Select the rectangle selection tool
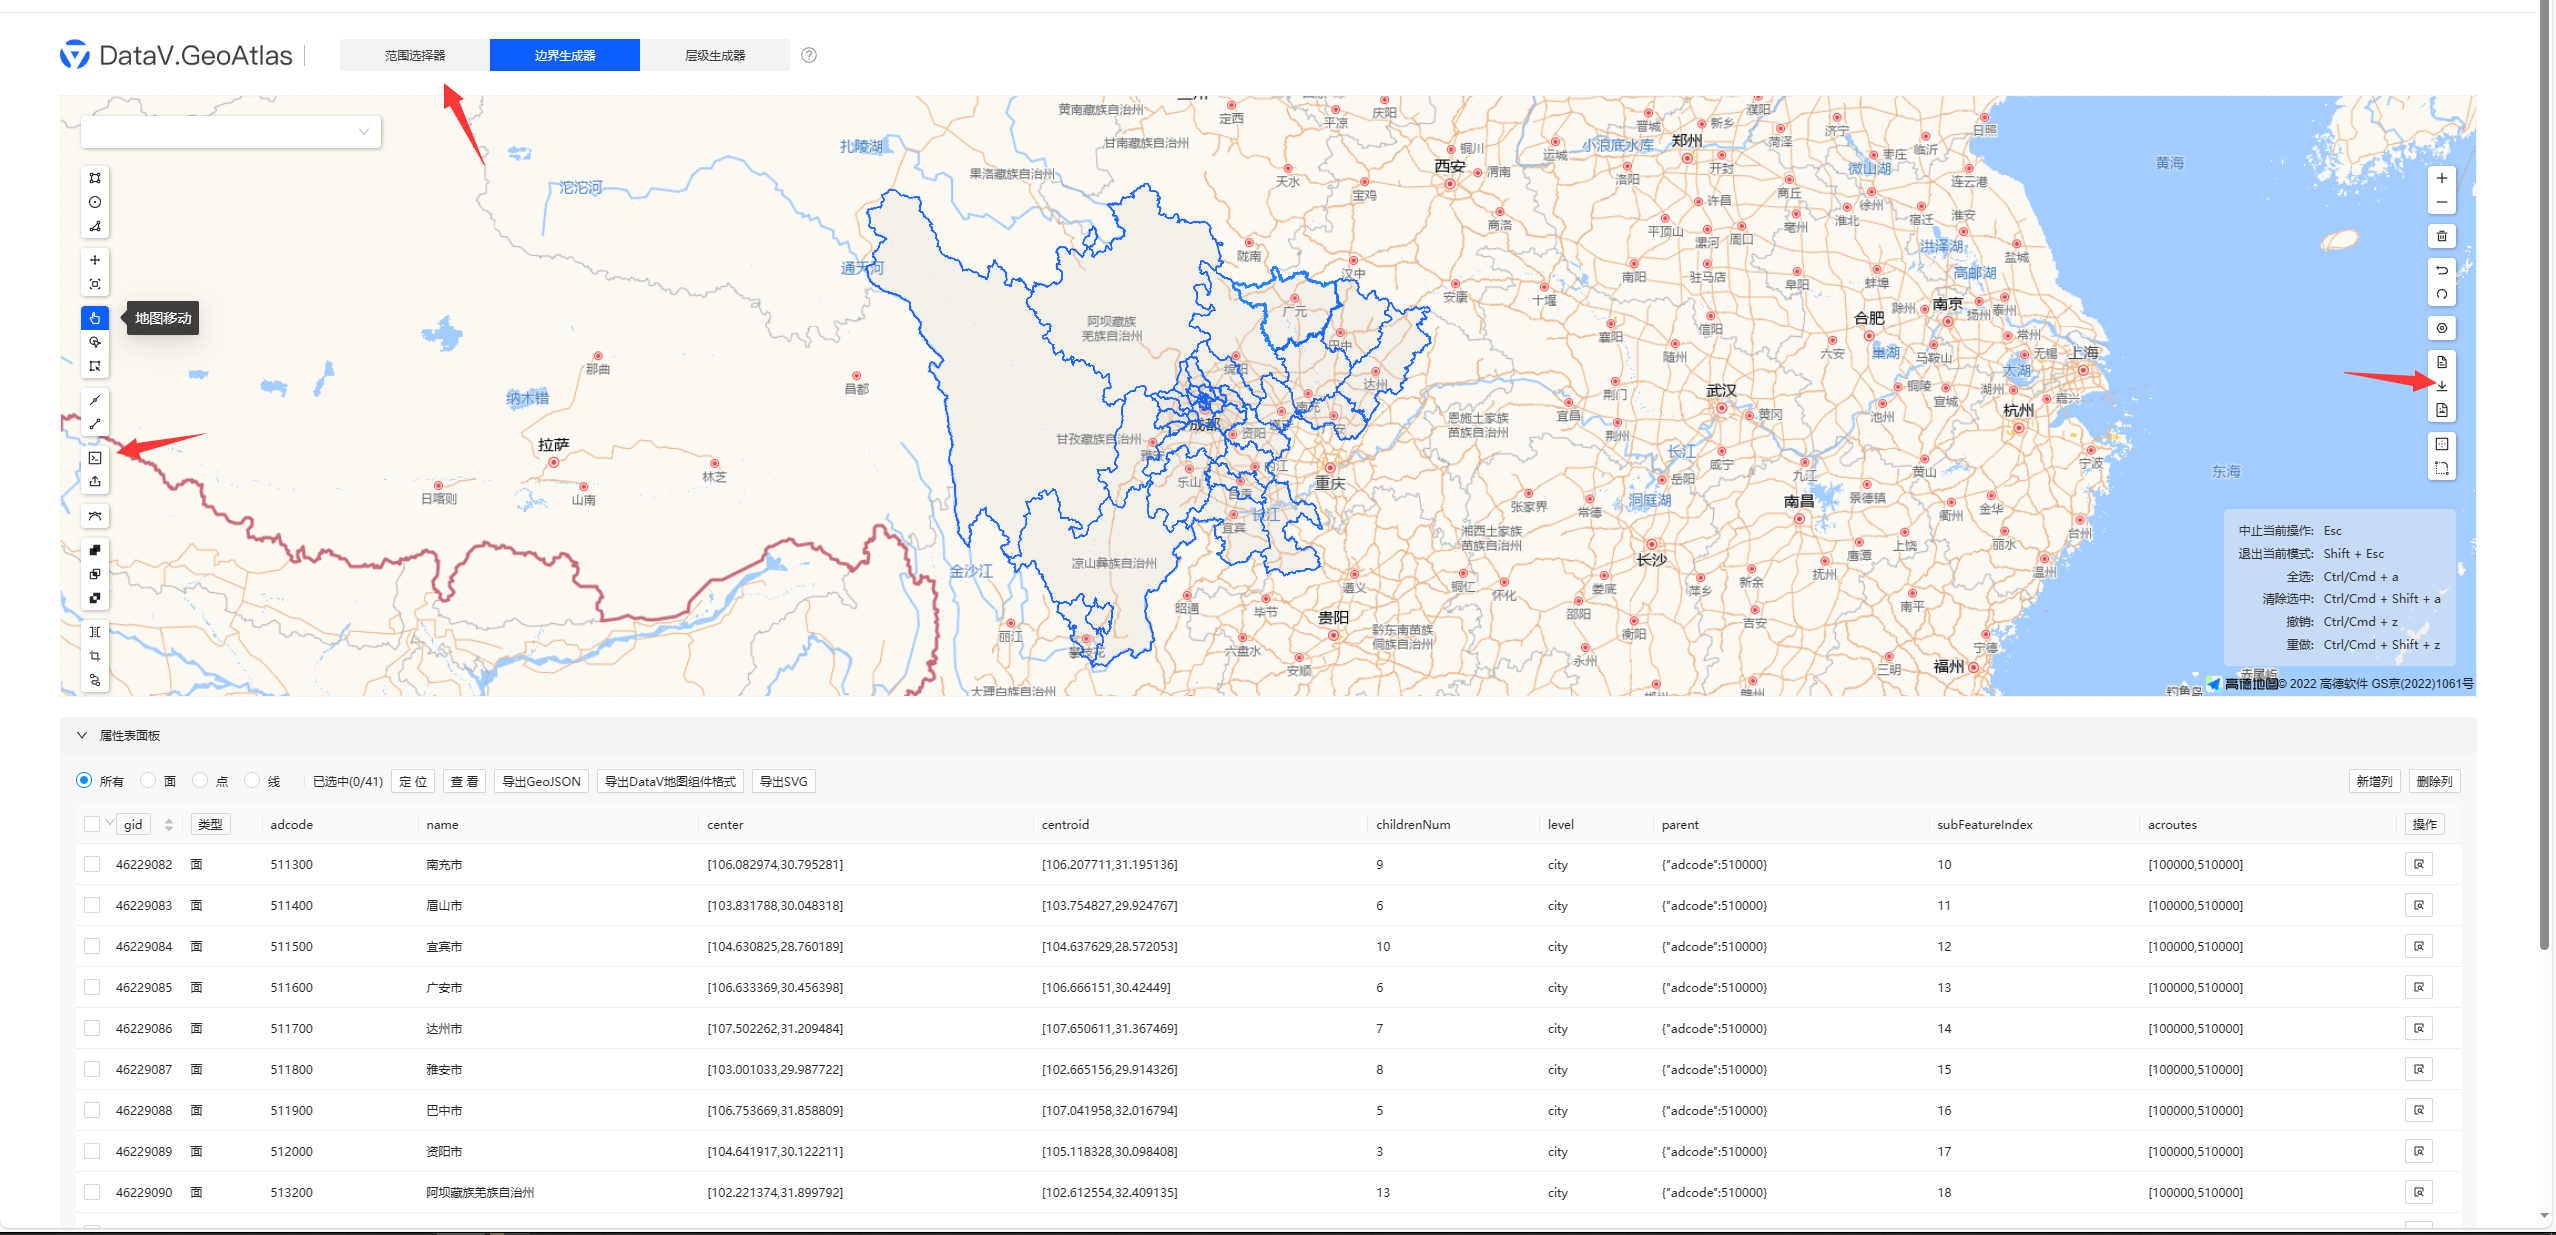This screenshot has height=1235, width=2556. coord(94,366)
